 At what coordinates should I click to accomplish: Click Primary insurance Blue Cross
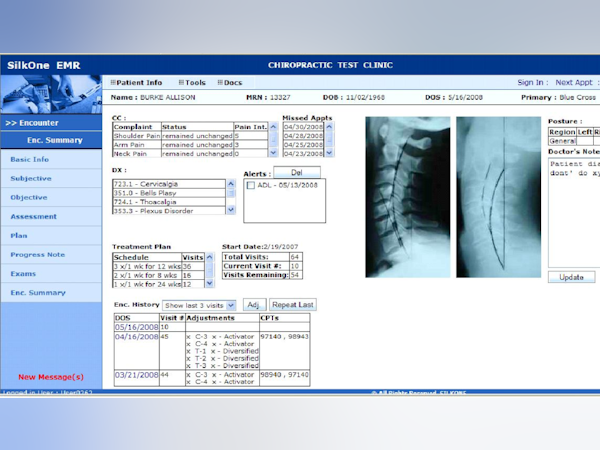pos(577,97)
